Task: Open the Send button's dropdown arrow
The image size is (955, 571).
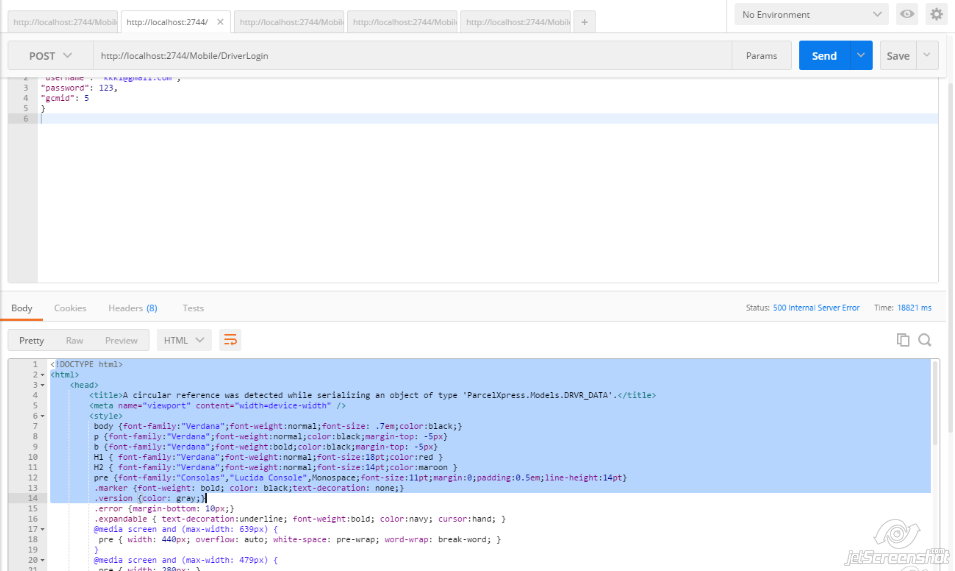Action: click(861, 56)
